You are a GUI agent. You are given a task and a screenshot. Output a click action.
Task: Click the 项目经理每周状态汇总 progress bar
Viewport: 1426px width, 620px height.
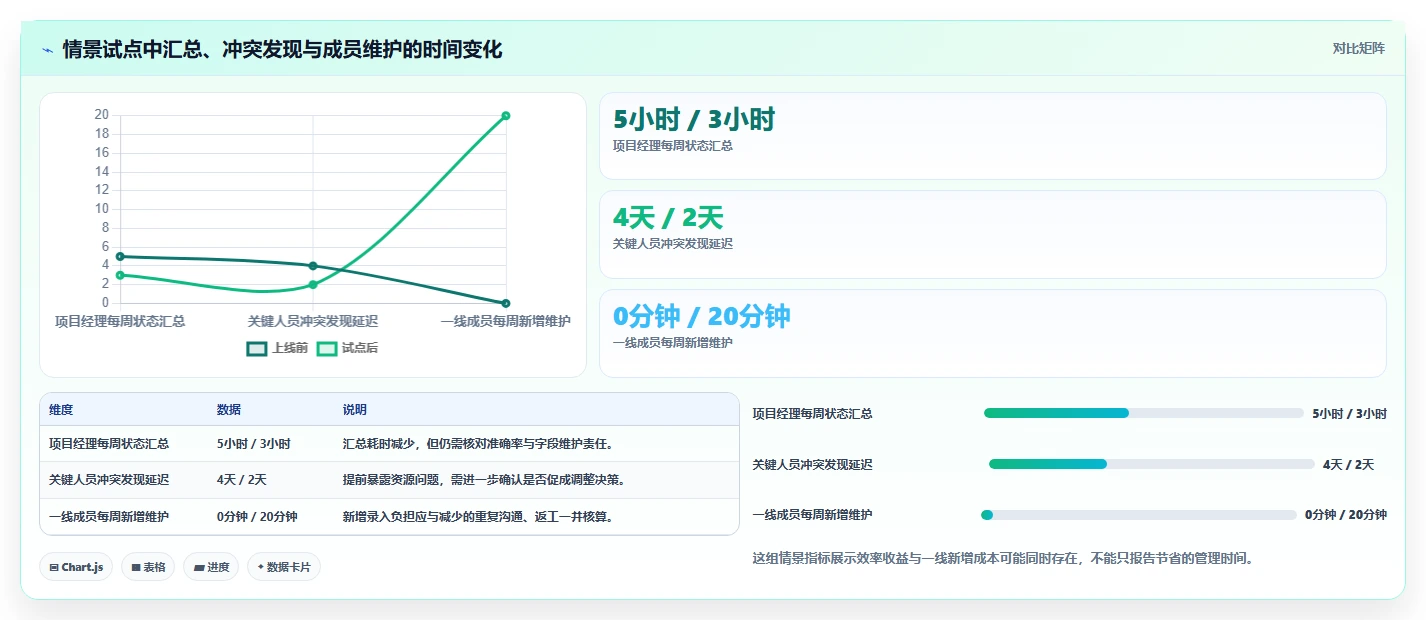point(1144,413)
